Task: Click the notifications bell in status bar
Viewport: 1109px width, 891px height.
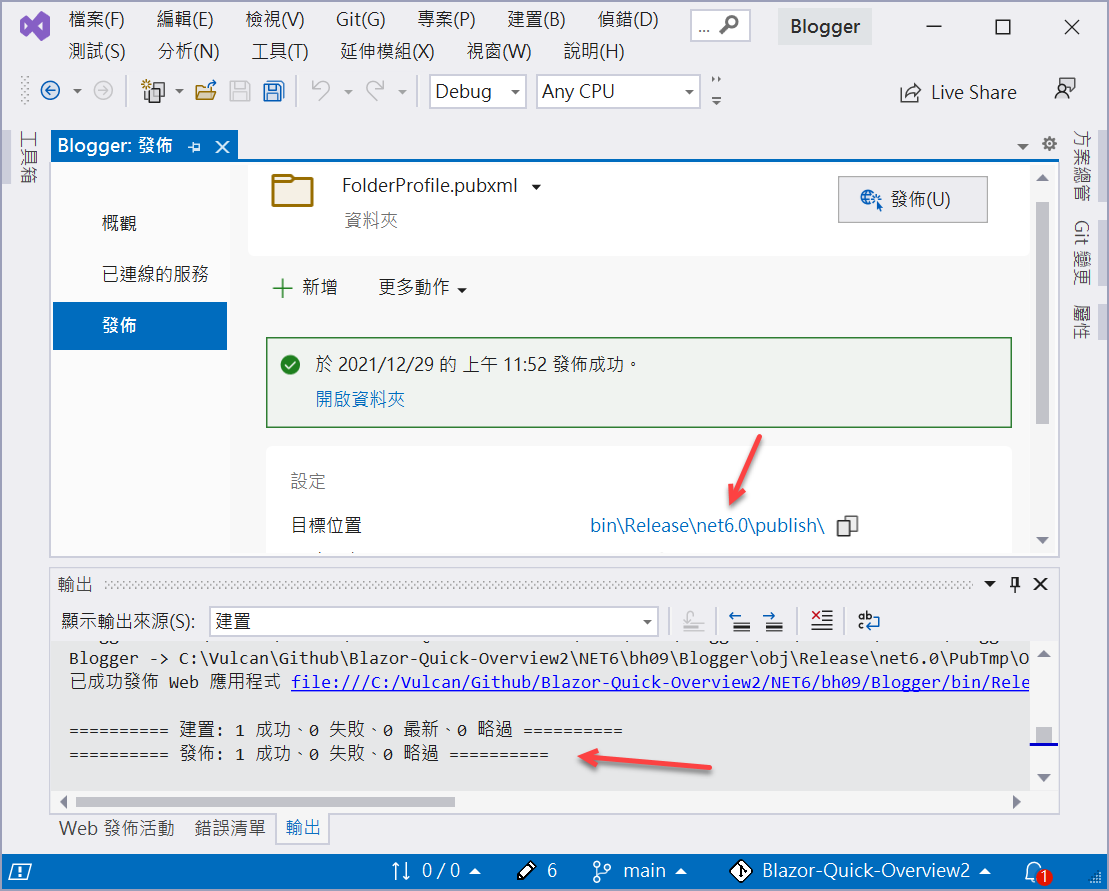Action: click(x=1036, y=871)
